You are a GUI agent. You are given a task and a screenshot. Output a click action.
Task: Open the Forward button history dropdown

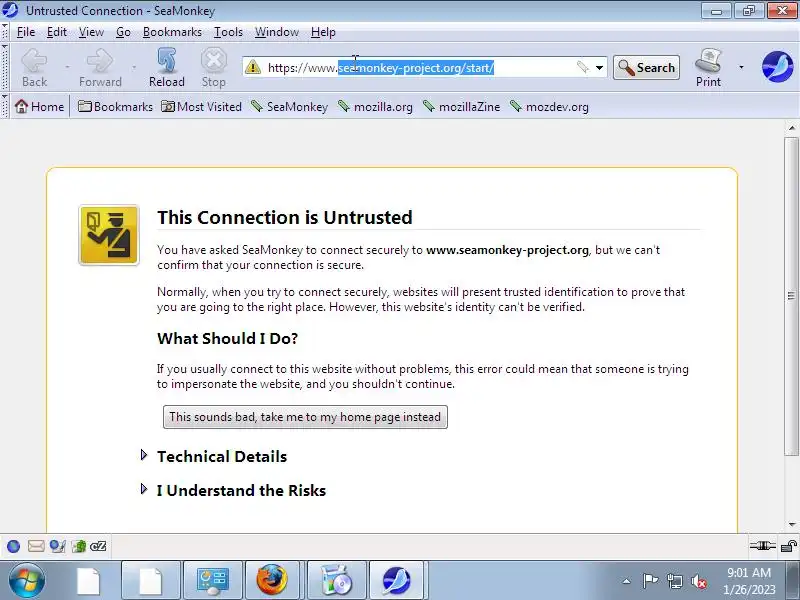134,67
